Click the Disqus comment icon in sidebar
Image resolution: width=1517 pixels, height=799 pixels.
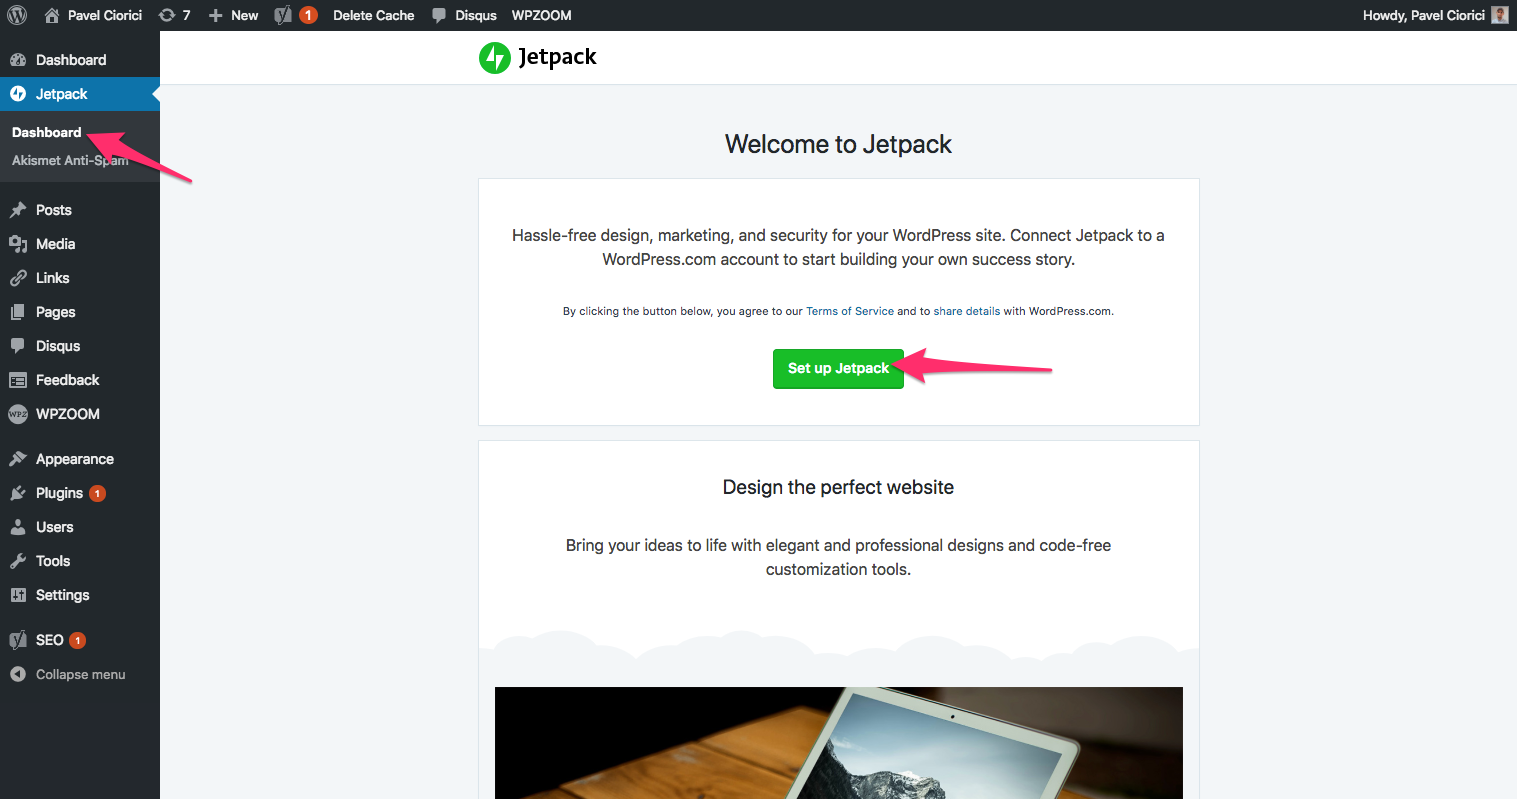pos(18,346)
